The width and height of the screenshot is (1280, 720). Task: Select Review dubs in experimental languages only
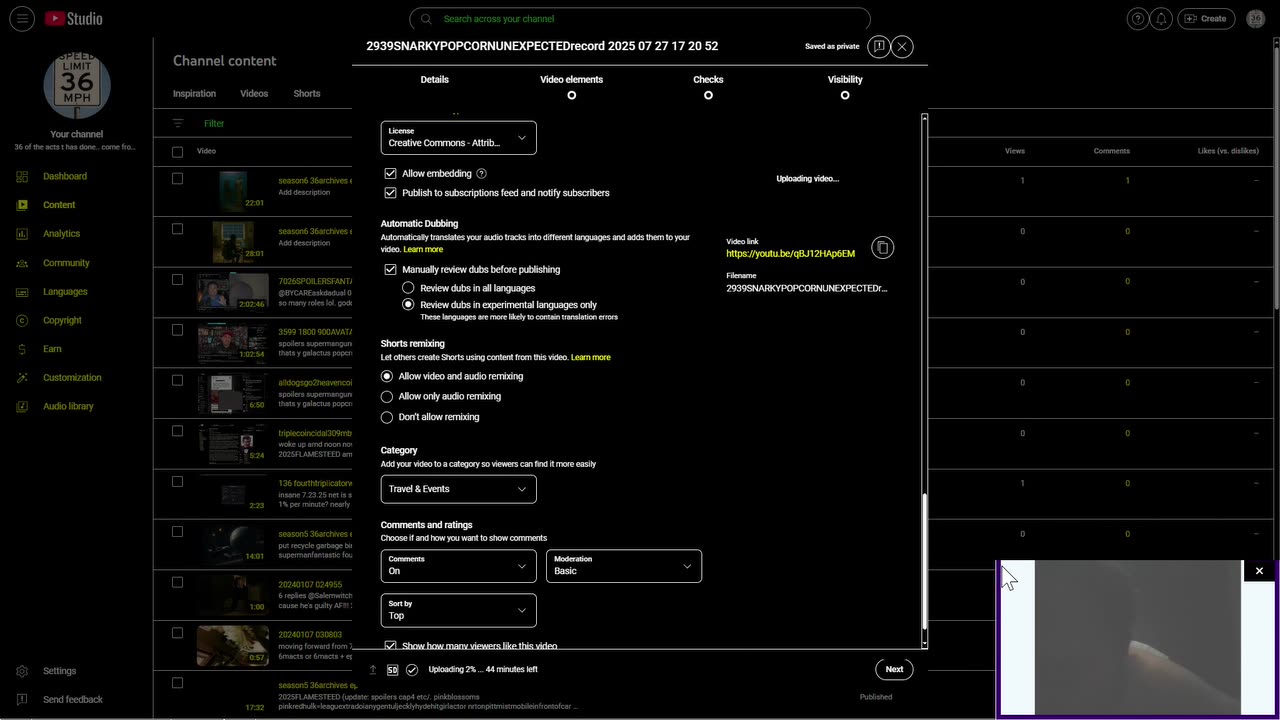tap(408, 304)
